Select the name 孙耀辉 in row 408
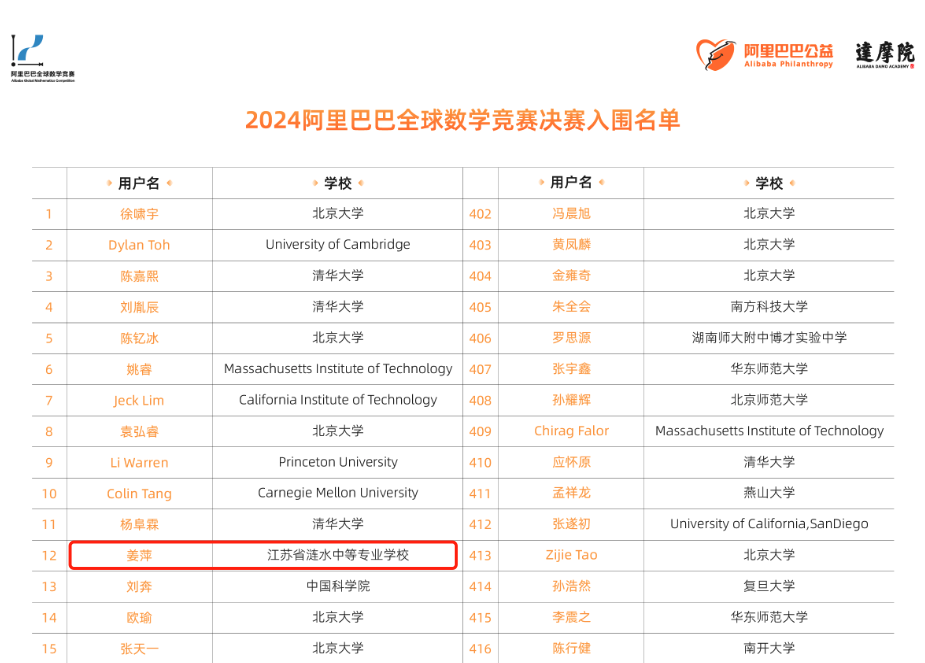925x663 pixels. click(571, 400)
